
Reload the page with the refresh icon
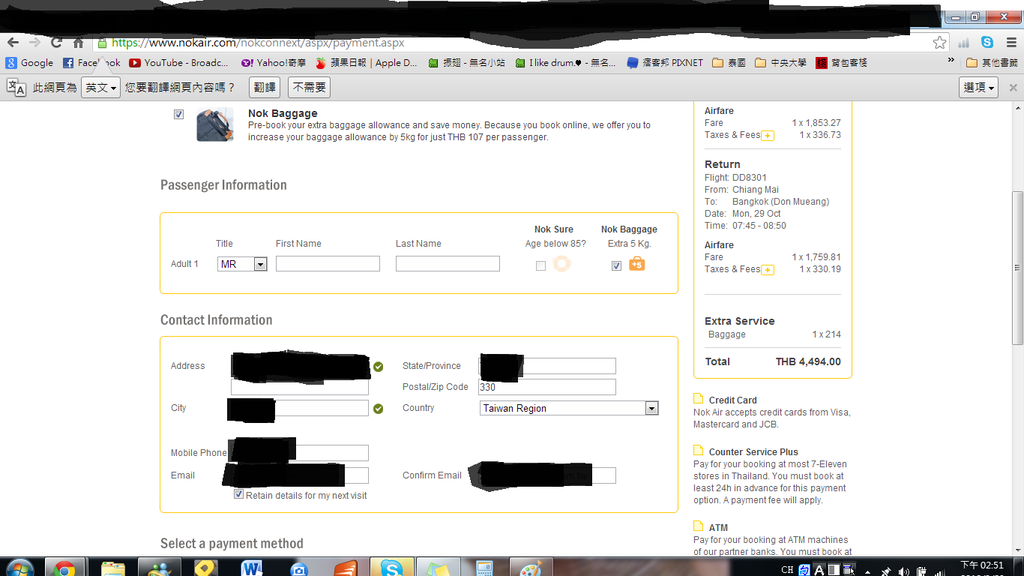pyautogui.click(x=57, y=42)
